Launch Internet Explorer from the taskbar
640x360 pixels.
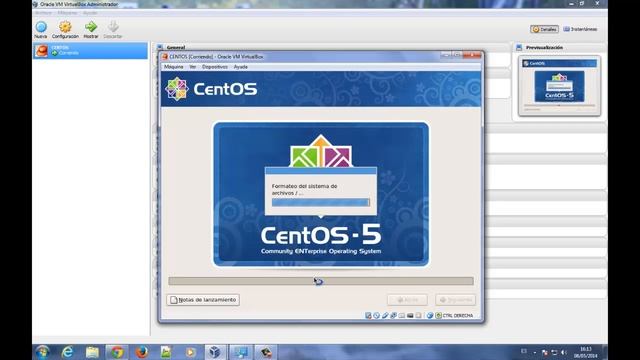67,352
